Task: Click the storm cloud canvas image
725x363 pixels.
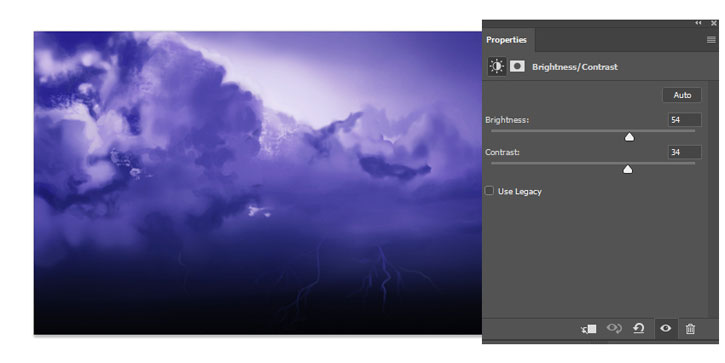Action: [258, 183]
